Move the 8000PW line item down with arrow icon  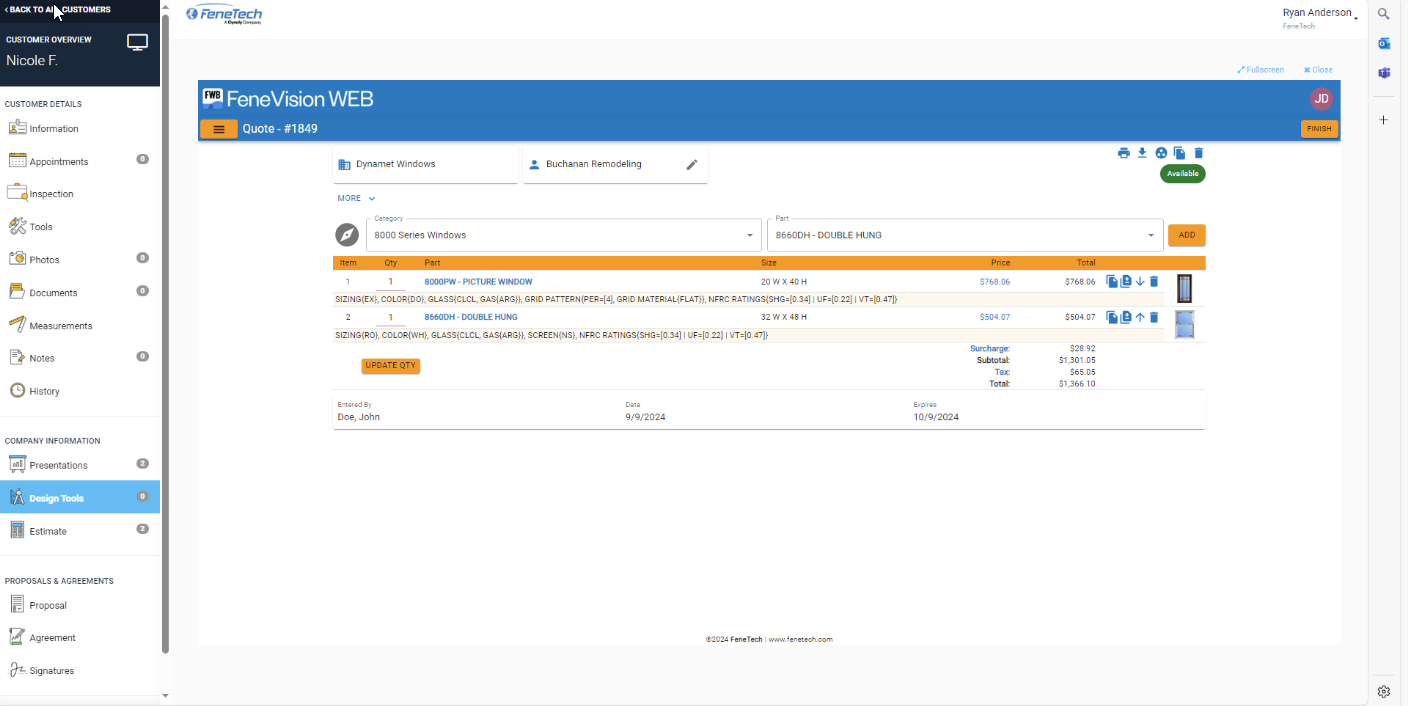(x=1140, y=281)
